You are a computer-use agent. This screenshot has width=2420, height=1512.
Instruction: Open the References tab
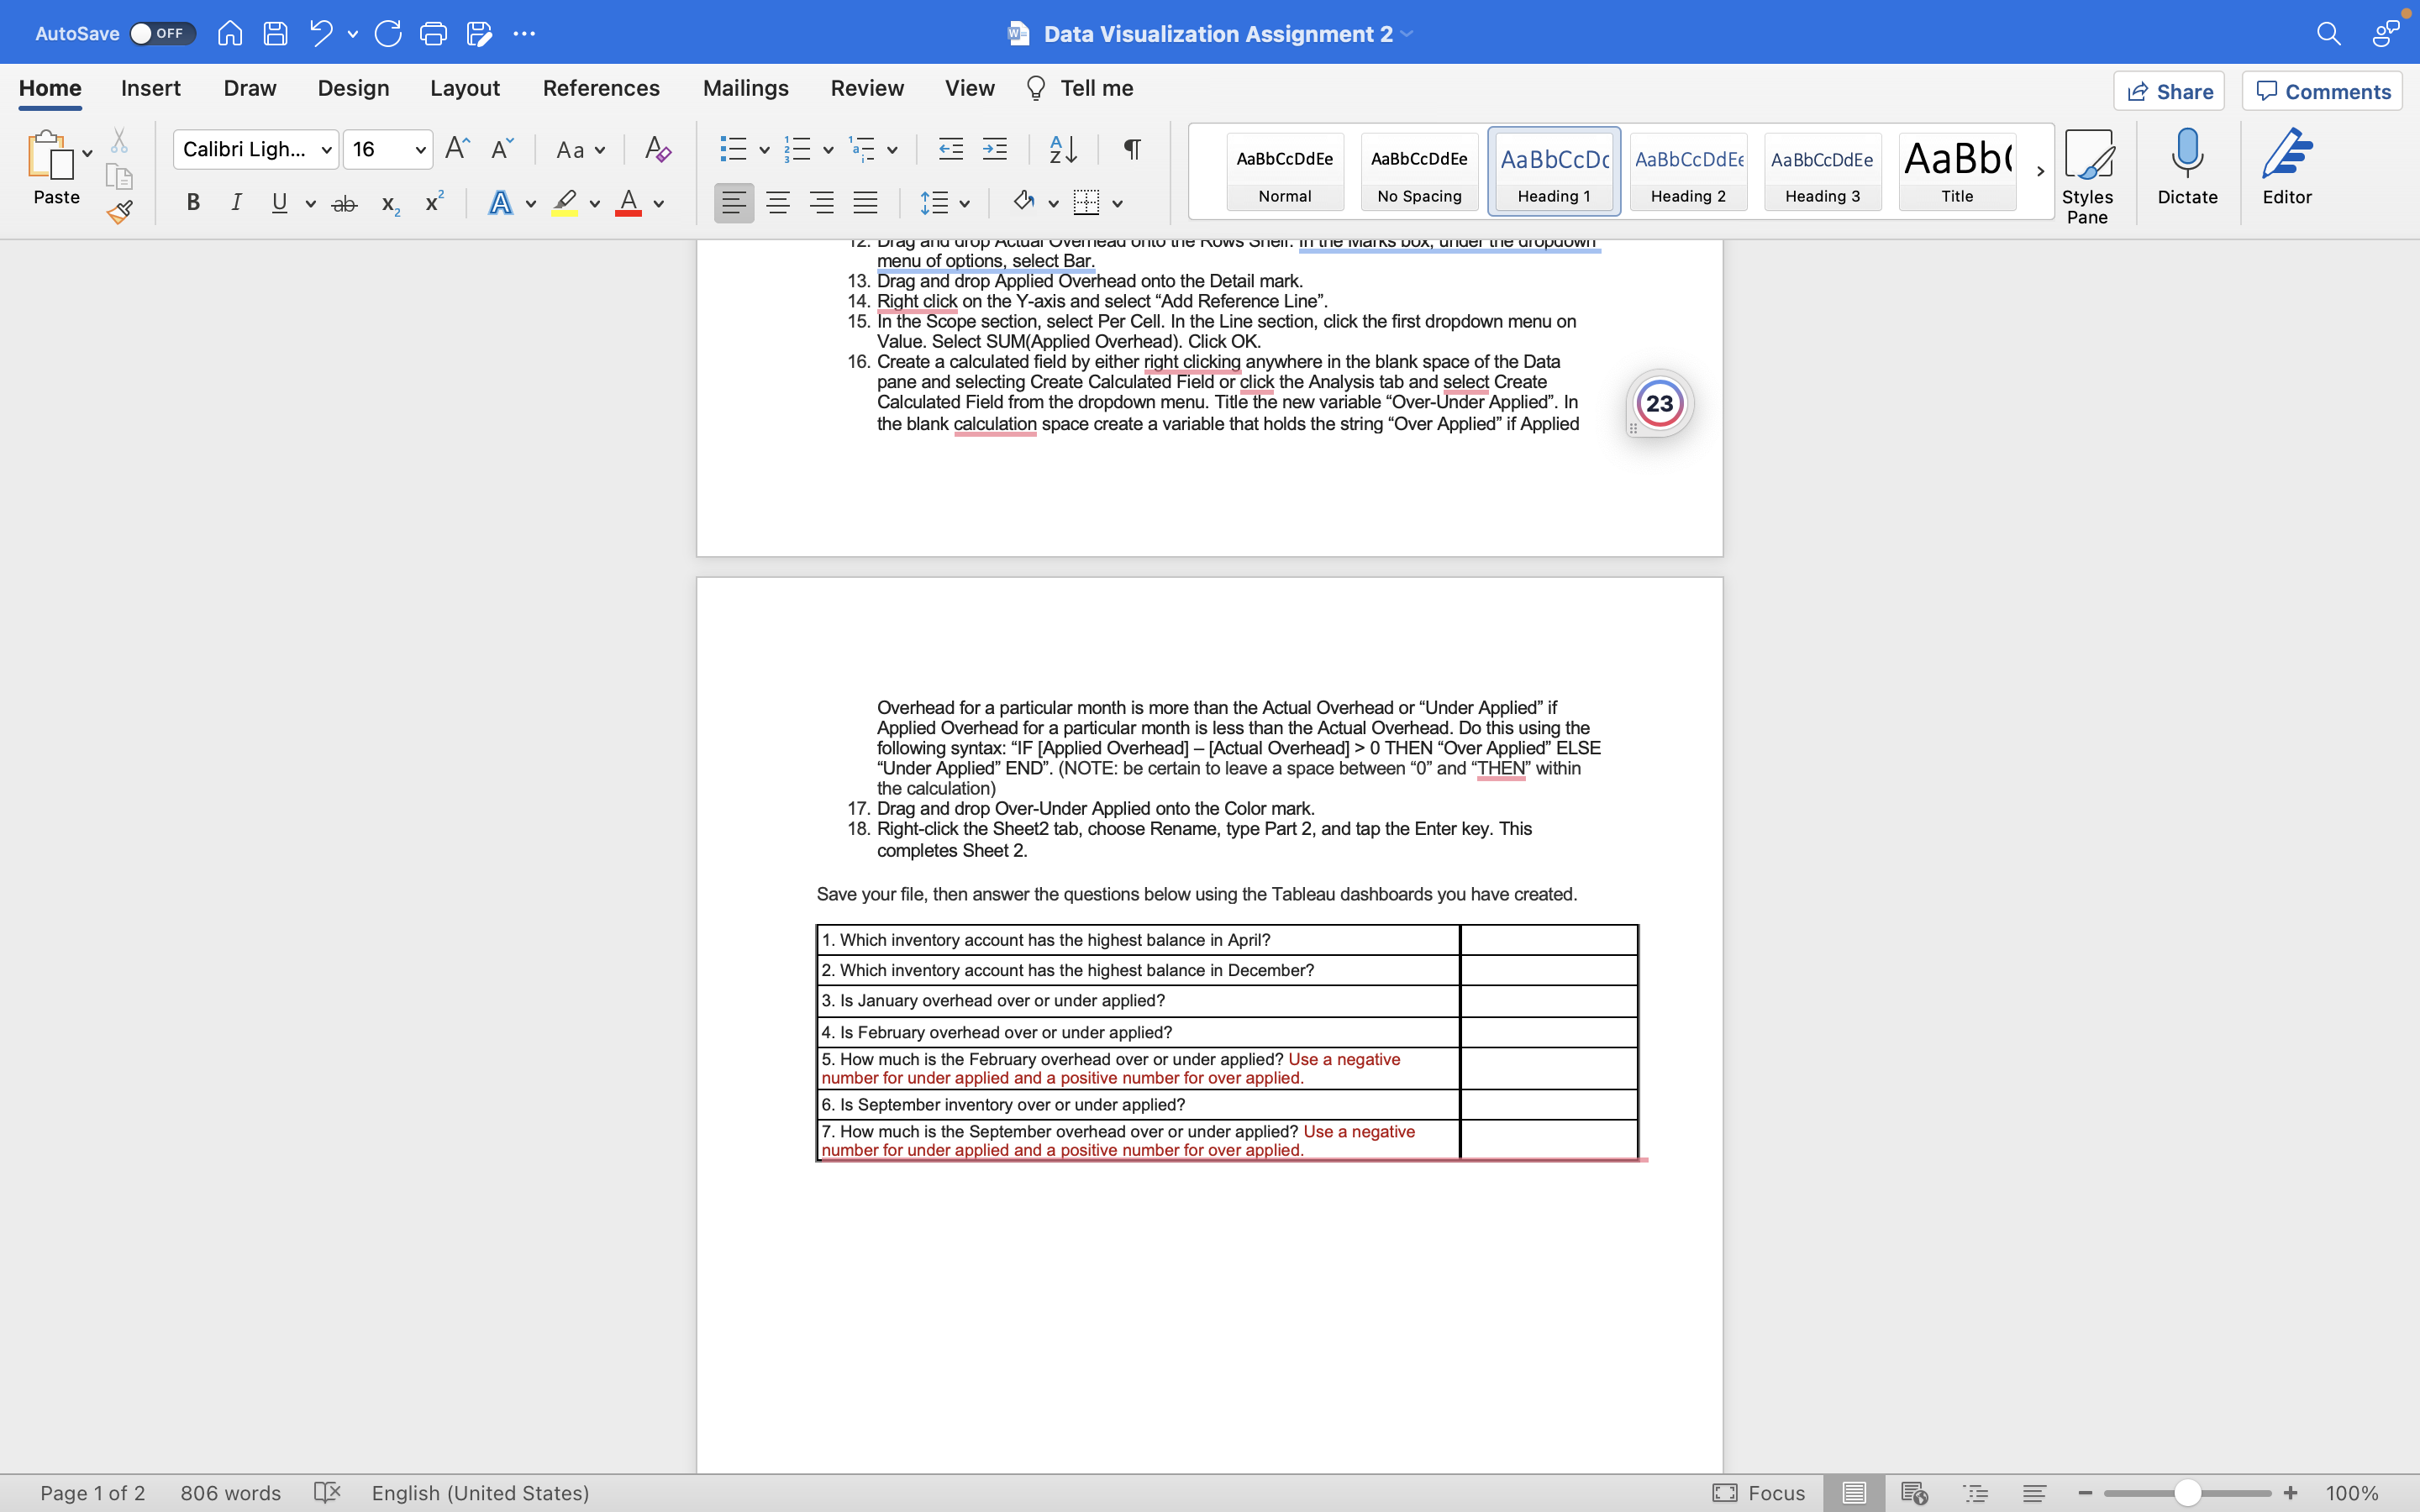tap(601, 88)
